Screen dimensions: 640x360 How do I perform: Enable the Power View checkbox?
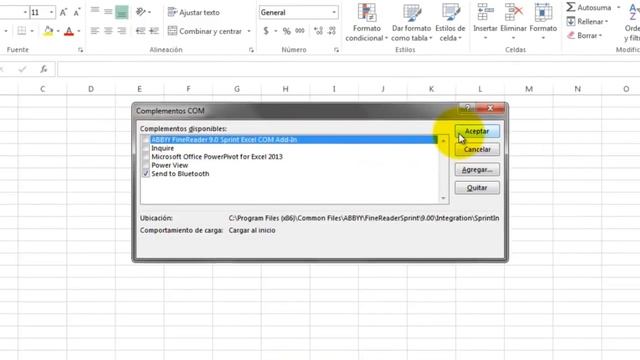146,165
